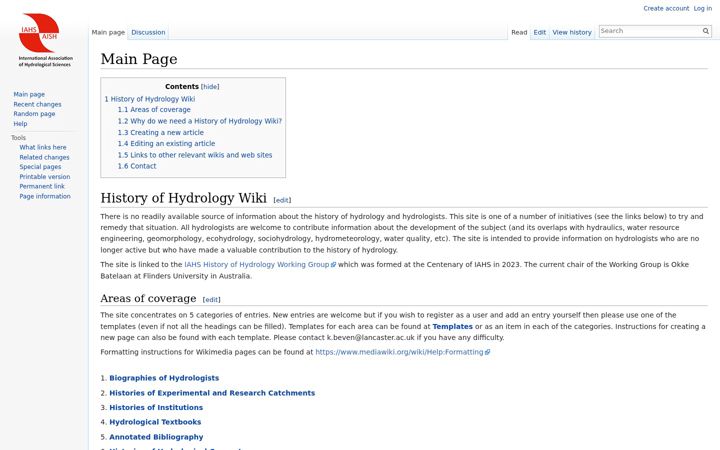
Task: Click external link icon after Working Group link
Action: [x=333, y=265]
